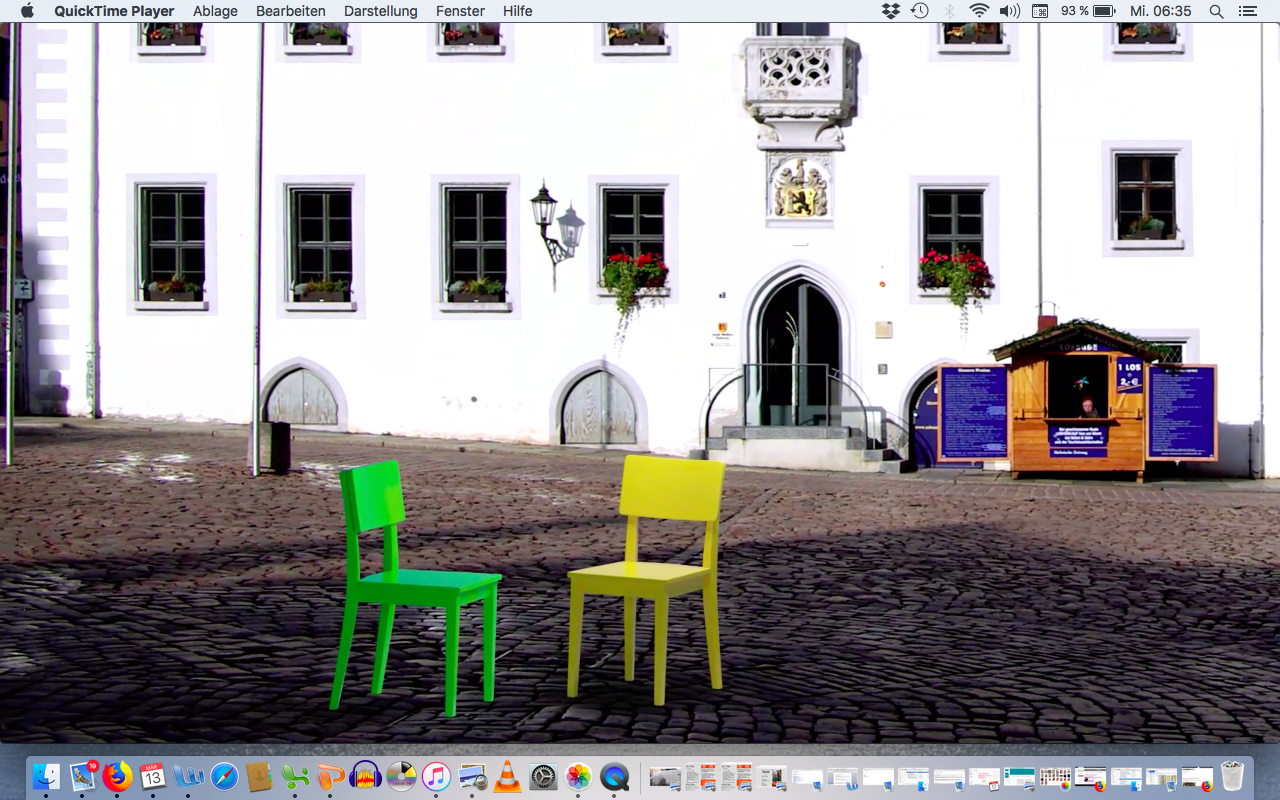1280x800 pixels.
Task: Open the Trash in the Dock
Action: [1232, 776]
